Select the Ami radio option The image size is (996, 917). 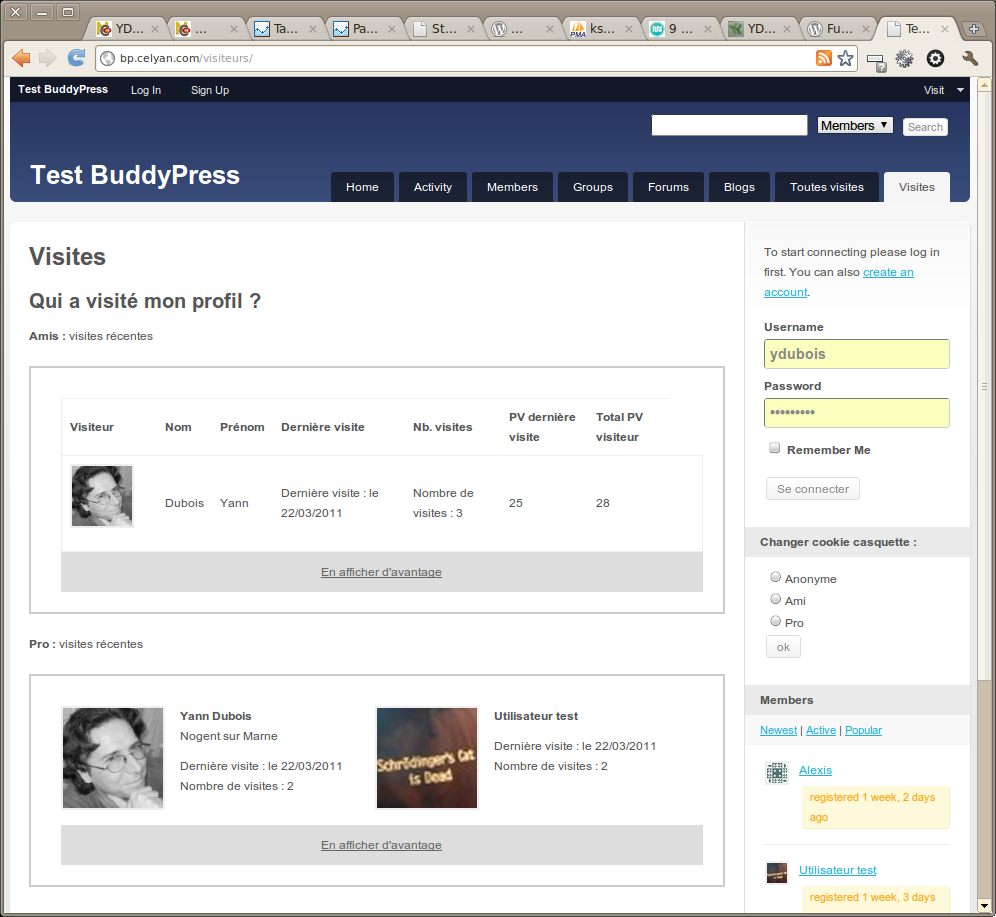pyautogui.click(x=776, y=599)
